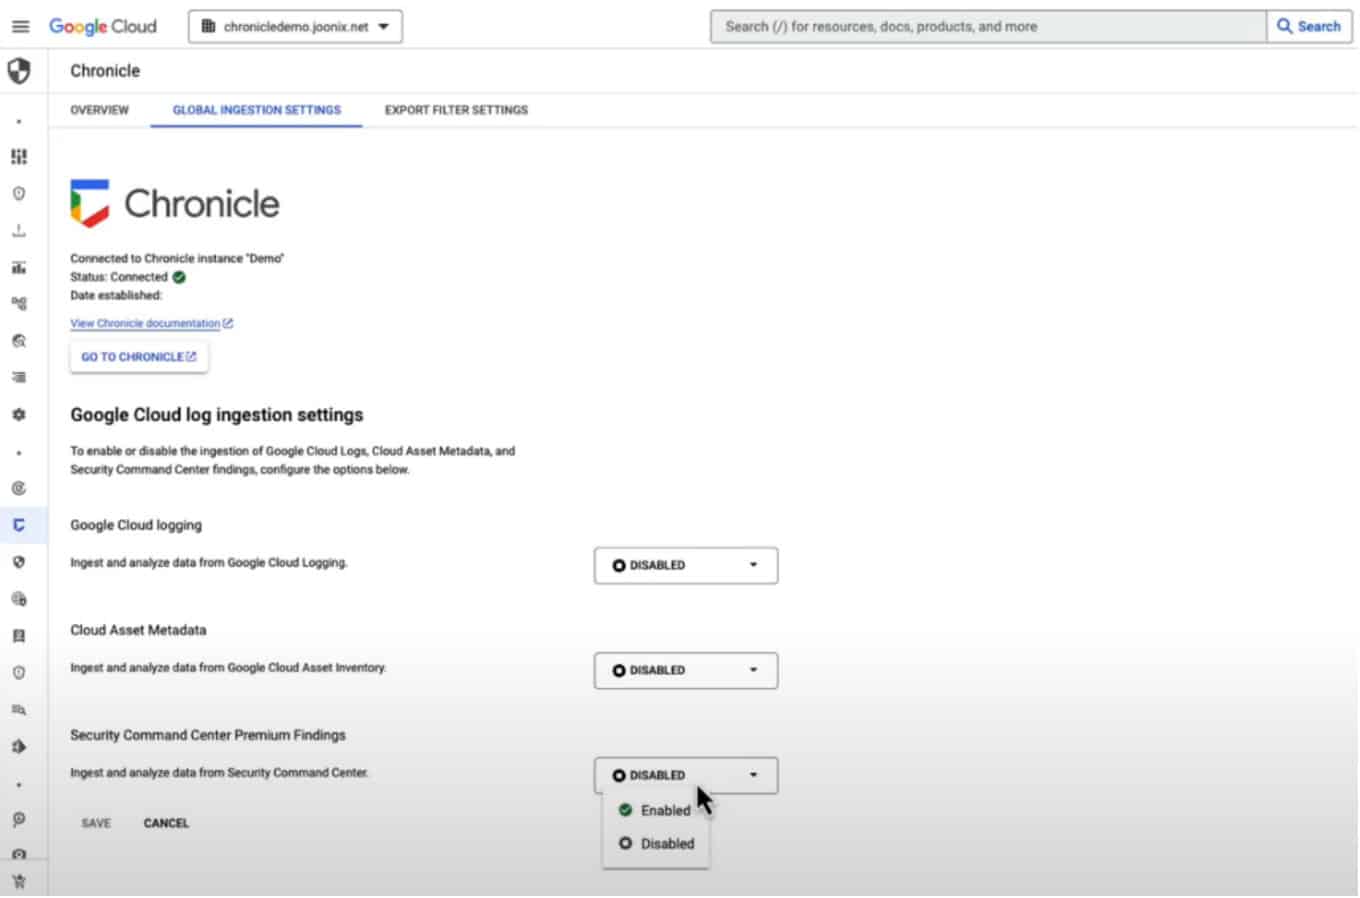The image size is (1360, 898).
Task: Open the globe-with-lock sidebar icon
Action: tap(19, 599)
